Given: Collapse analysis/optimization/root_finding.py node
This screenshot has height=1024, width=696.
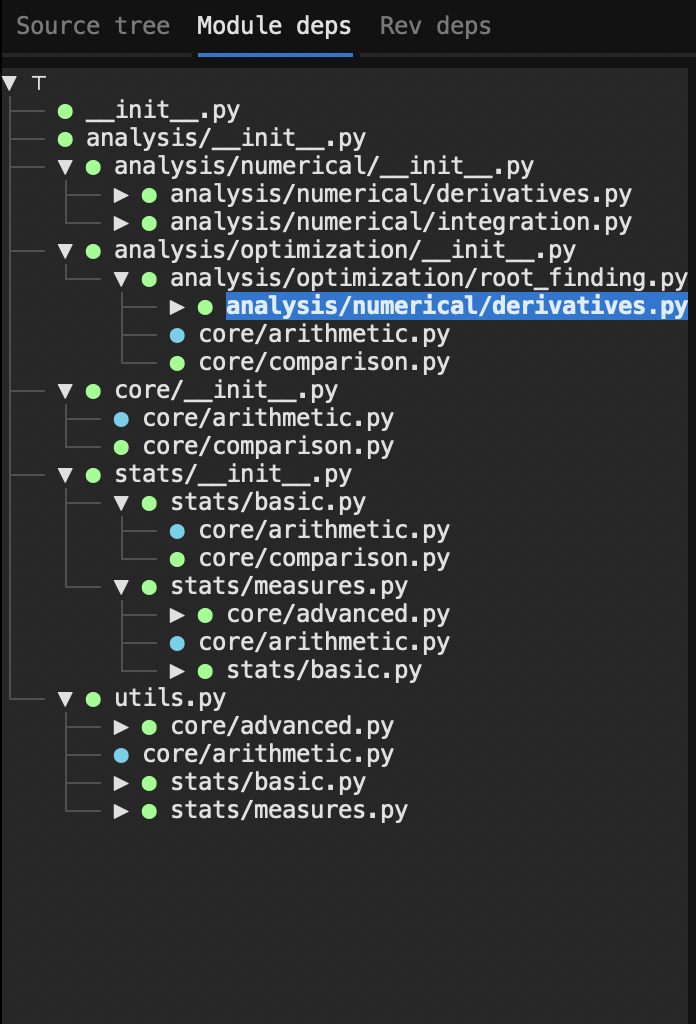Looking at the screenshot, I should coord(121,278).
